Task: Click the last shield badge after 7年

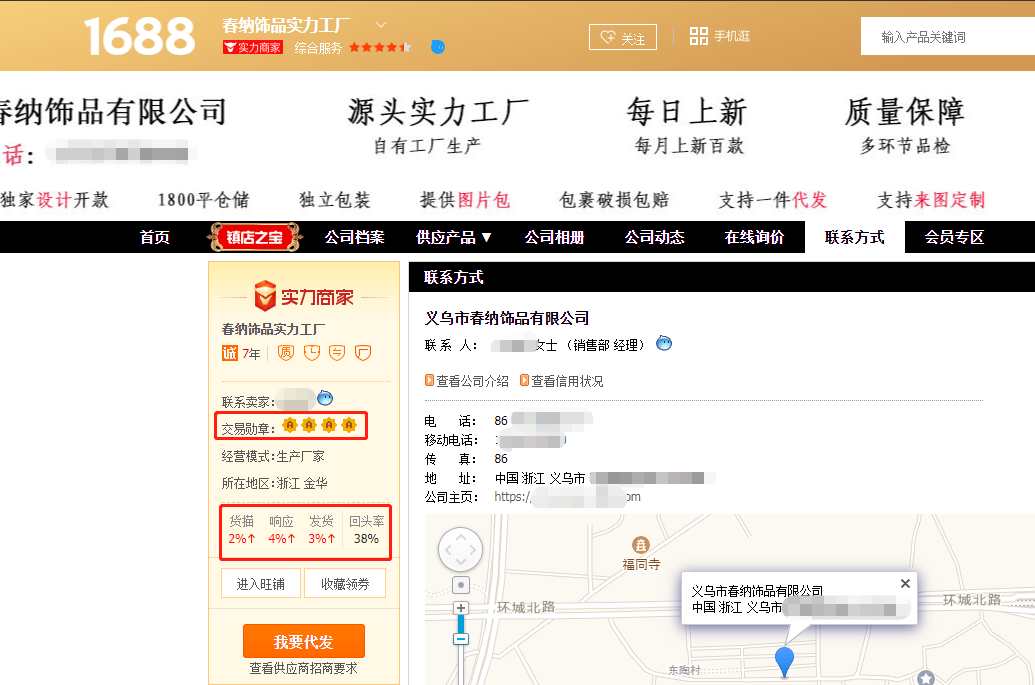Action: pyautogui.click(x=363, y=353)
